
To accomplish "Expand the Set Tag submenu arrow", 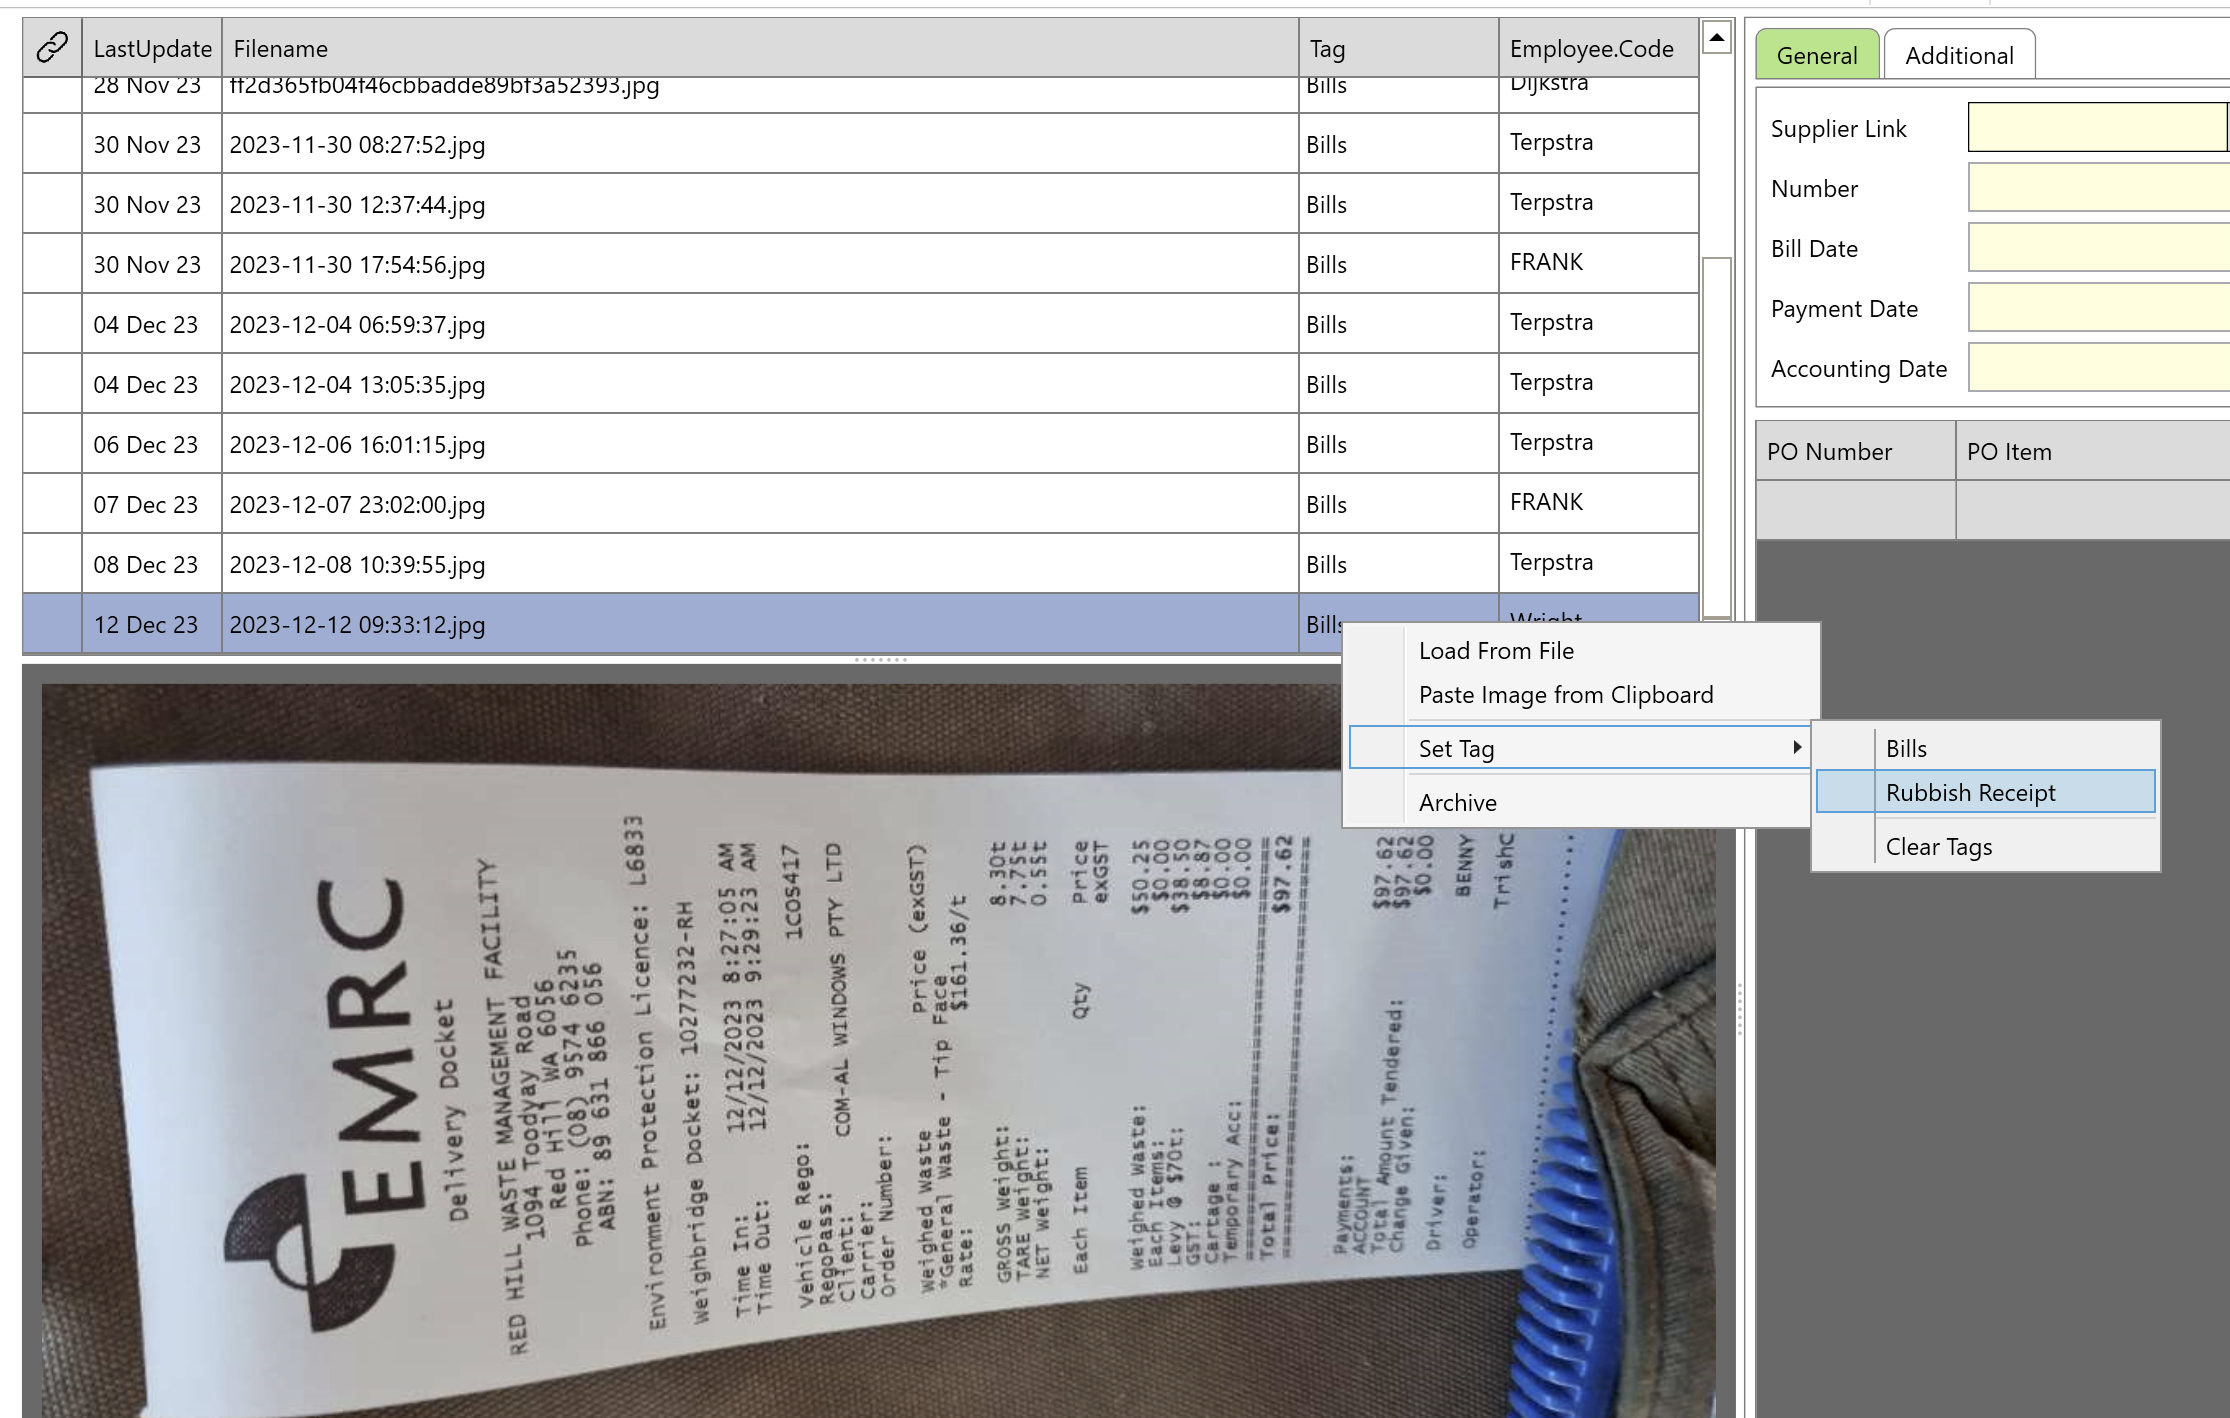I will 1797,747.
